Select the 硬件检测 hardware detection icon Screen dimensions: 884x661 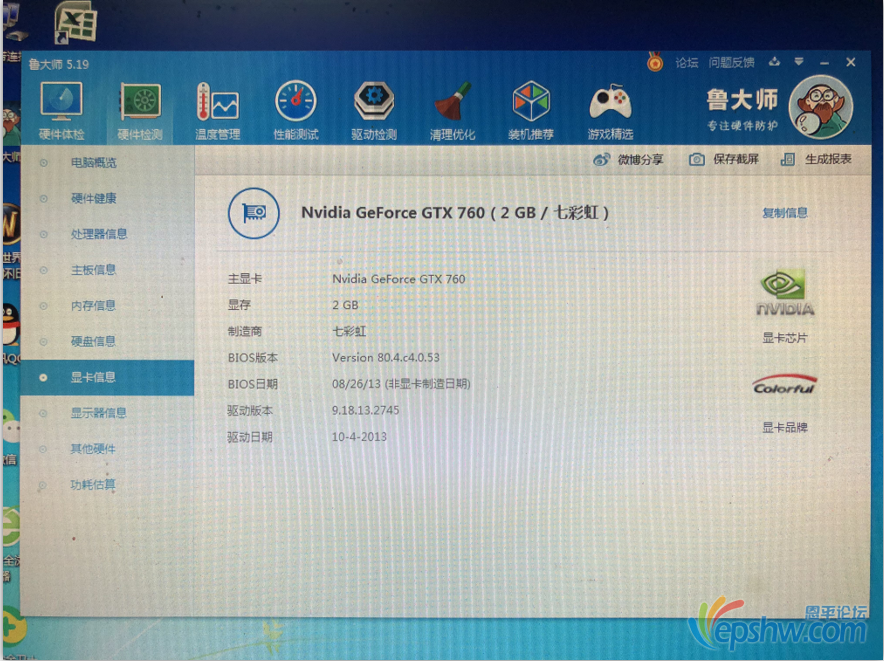(140, 111)
